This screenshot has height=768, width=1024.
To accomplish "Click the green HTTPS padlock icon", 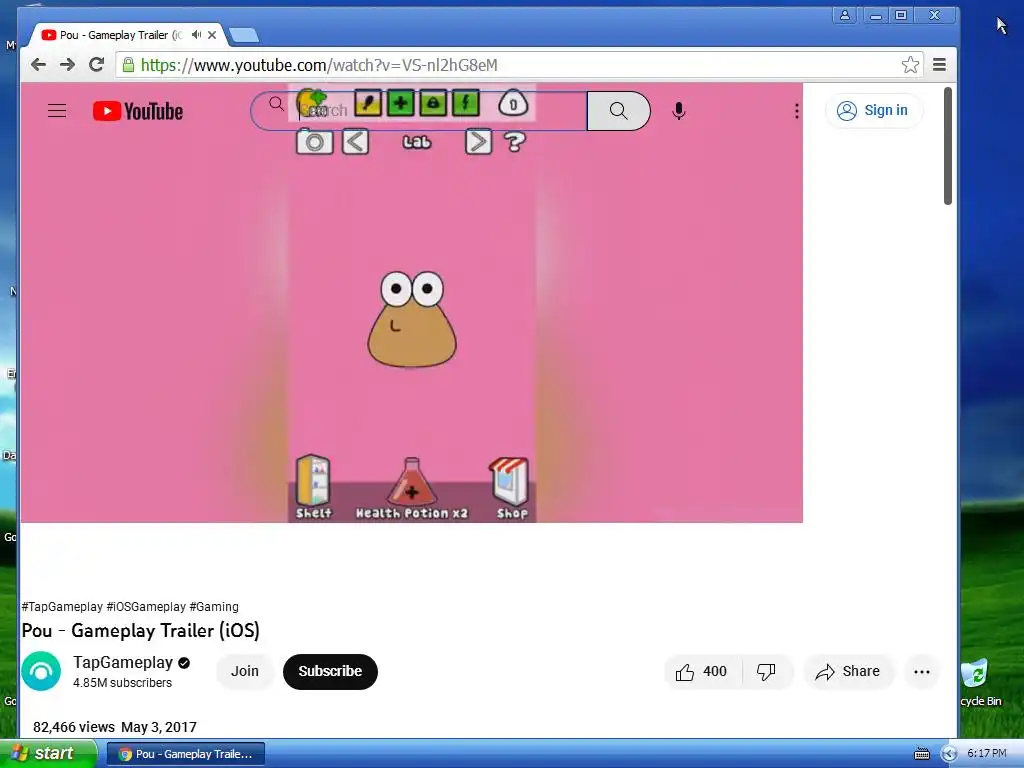I will 129,65.
